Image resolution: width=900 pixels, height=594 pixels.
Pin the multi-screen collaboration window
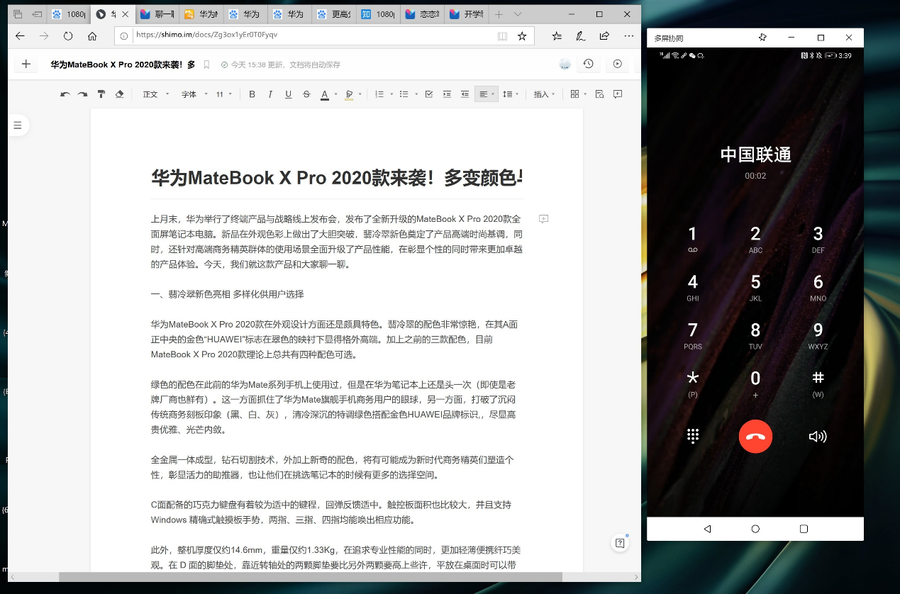[x=762, y=38]
